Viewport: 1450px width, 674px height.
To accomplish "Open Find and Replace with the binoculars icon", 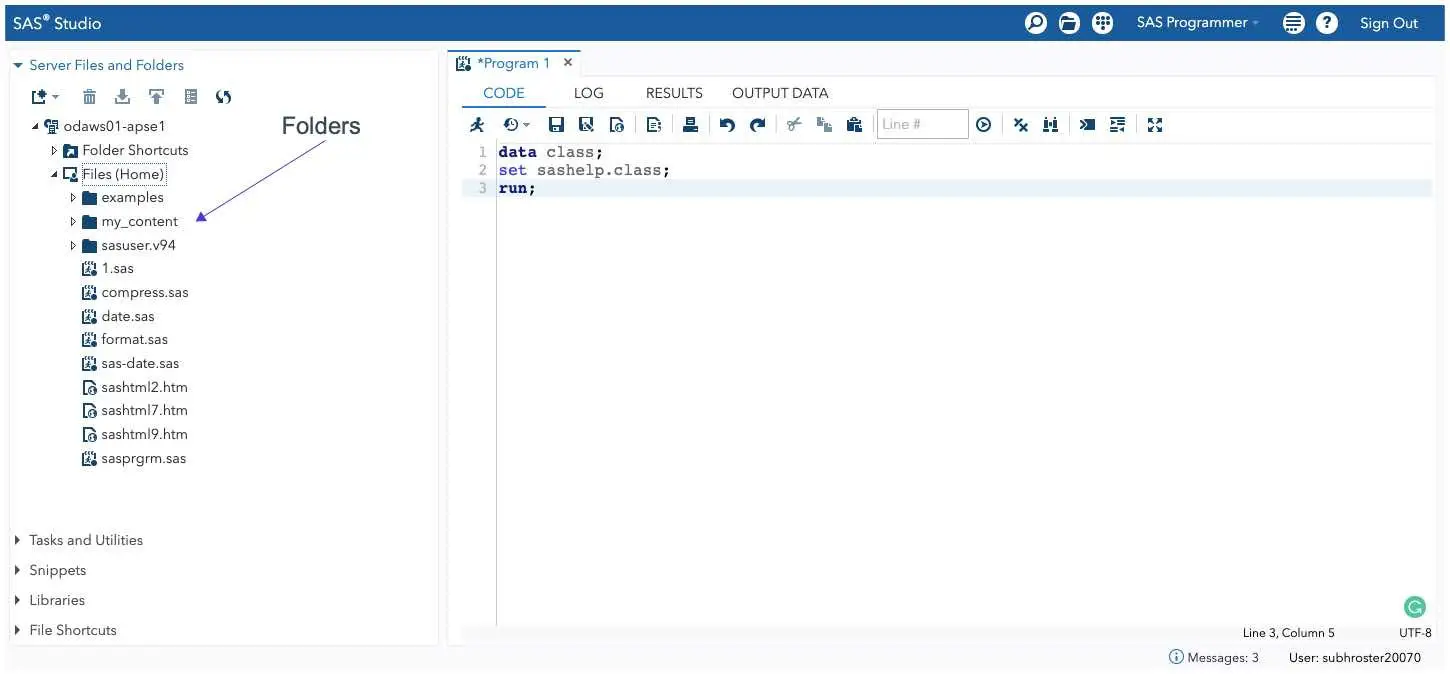I will point(1050,125).
